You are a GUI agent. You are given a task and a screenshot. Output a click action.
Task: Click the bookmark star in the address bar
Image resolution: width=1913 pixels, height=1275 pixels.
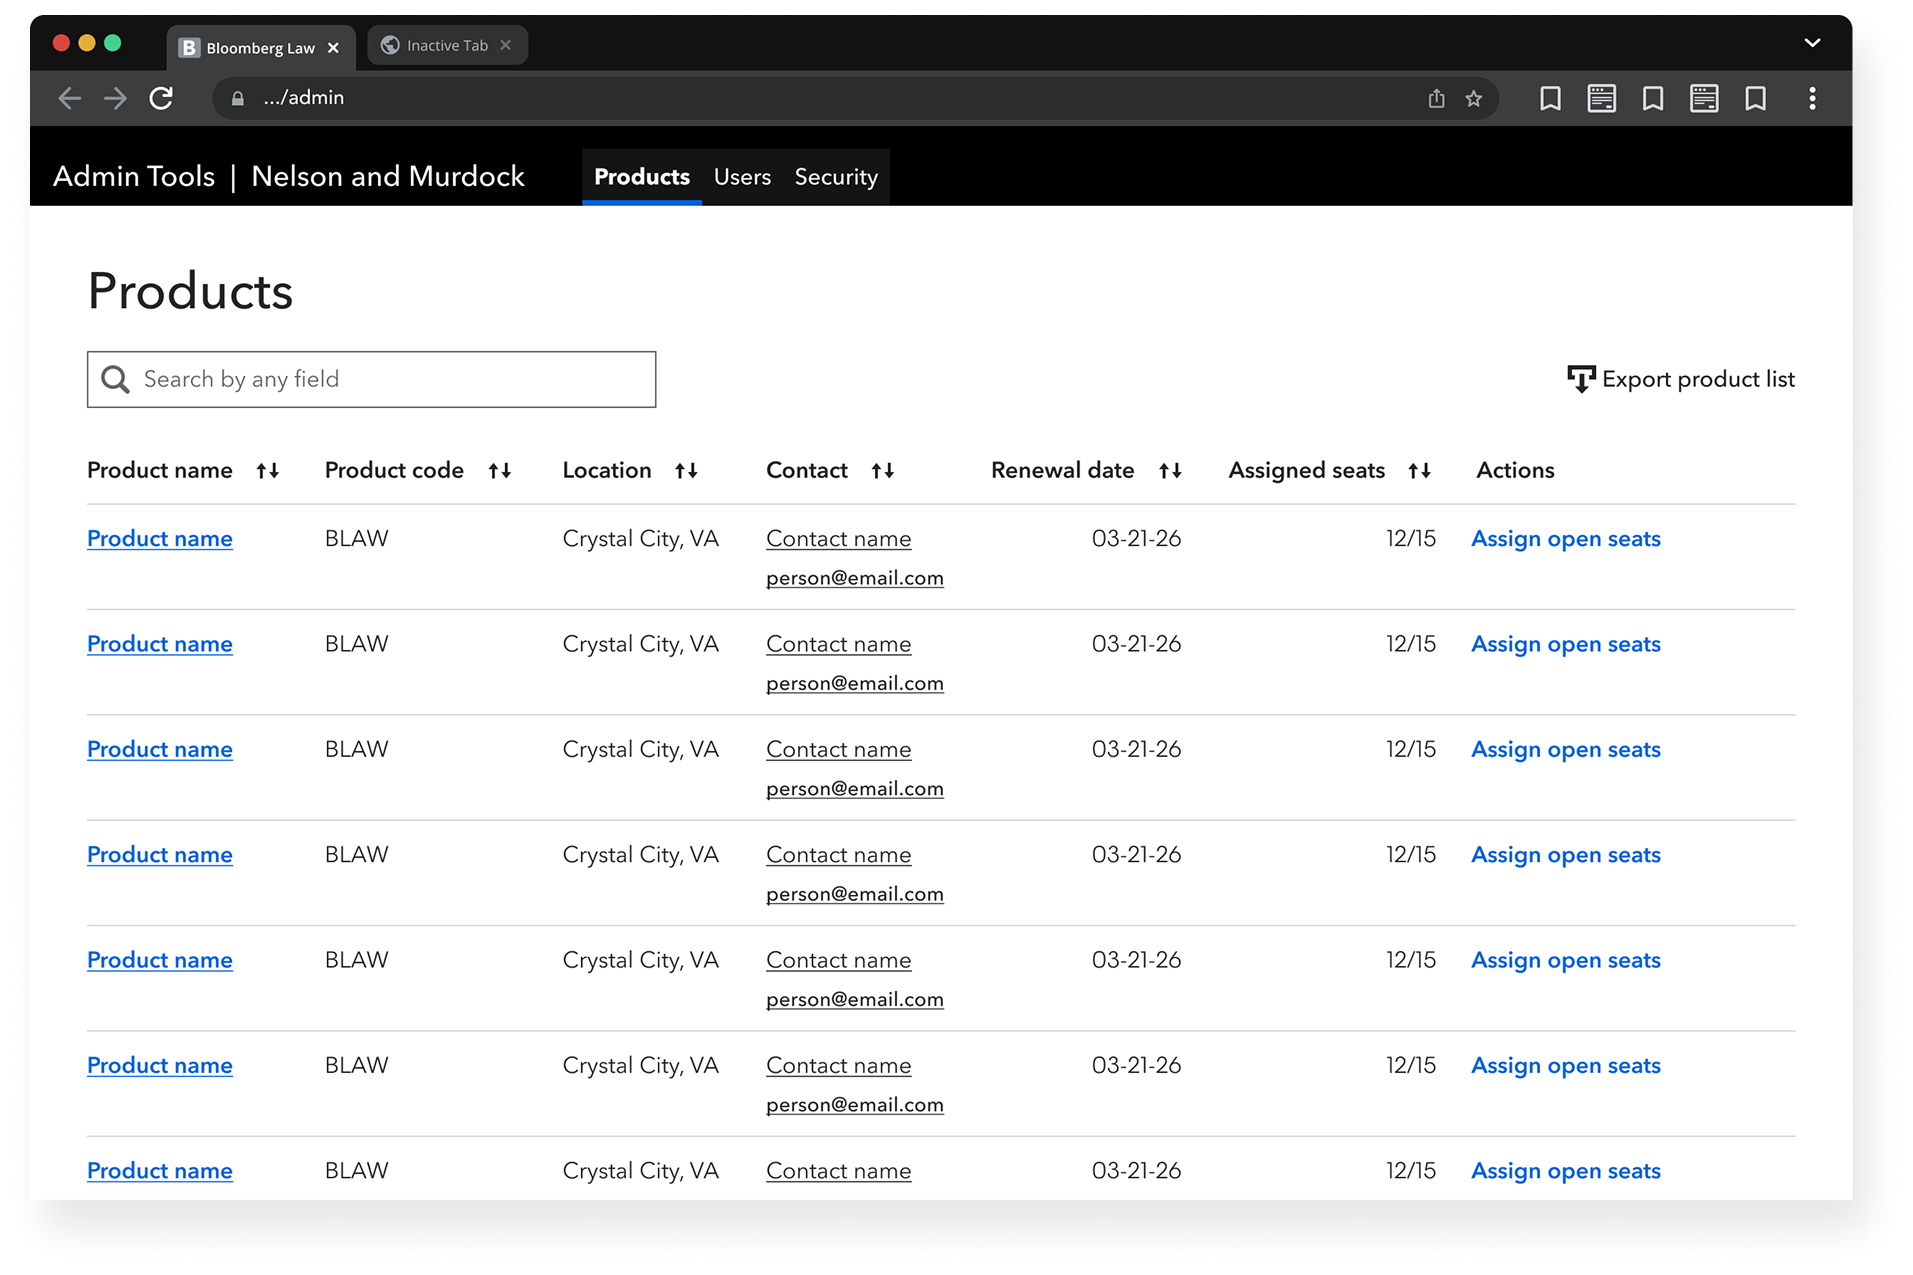(x=1472, y=98)
